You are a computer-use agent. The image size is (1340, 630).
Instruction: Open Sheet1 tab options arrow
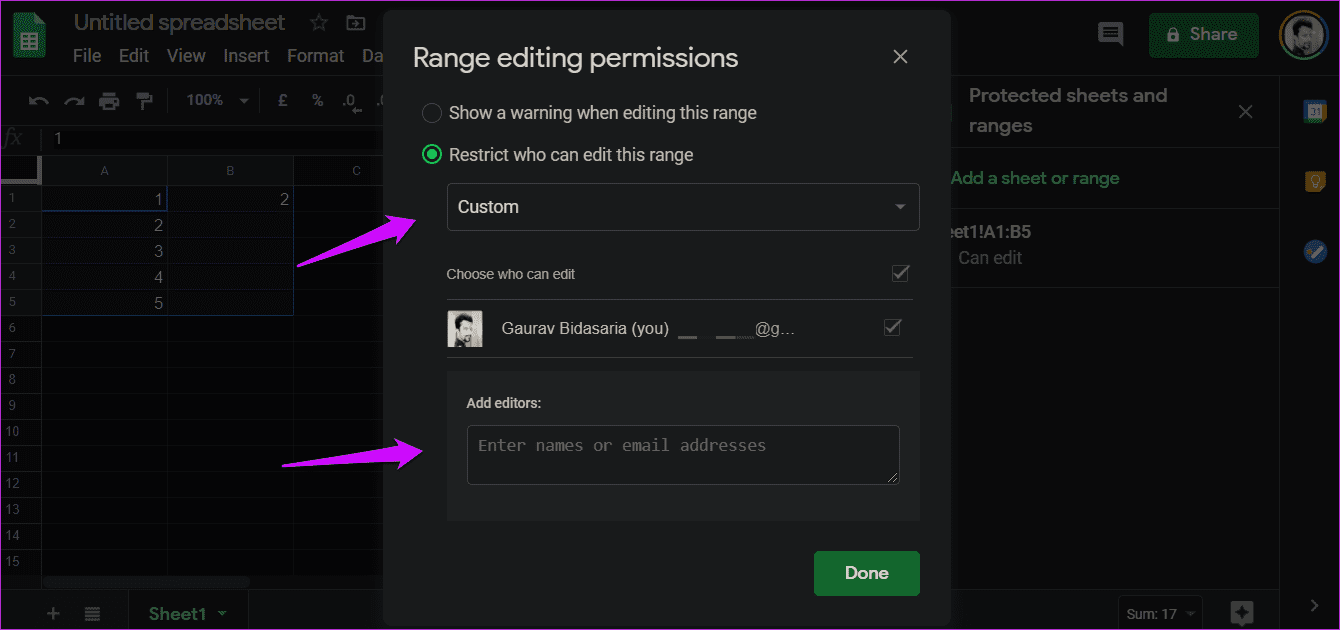tap(222, 613)
